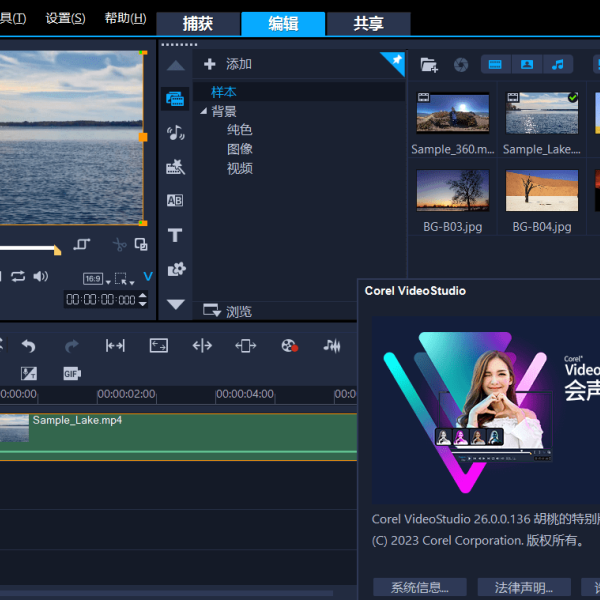
Task: Click the enlarge preview window icon
Action: coord(141,244)
